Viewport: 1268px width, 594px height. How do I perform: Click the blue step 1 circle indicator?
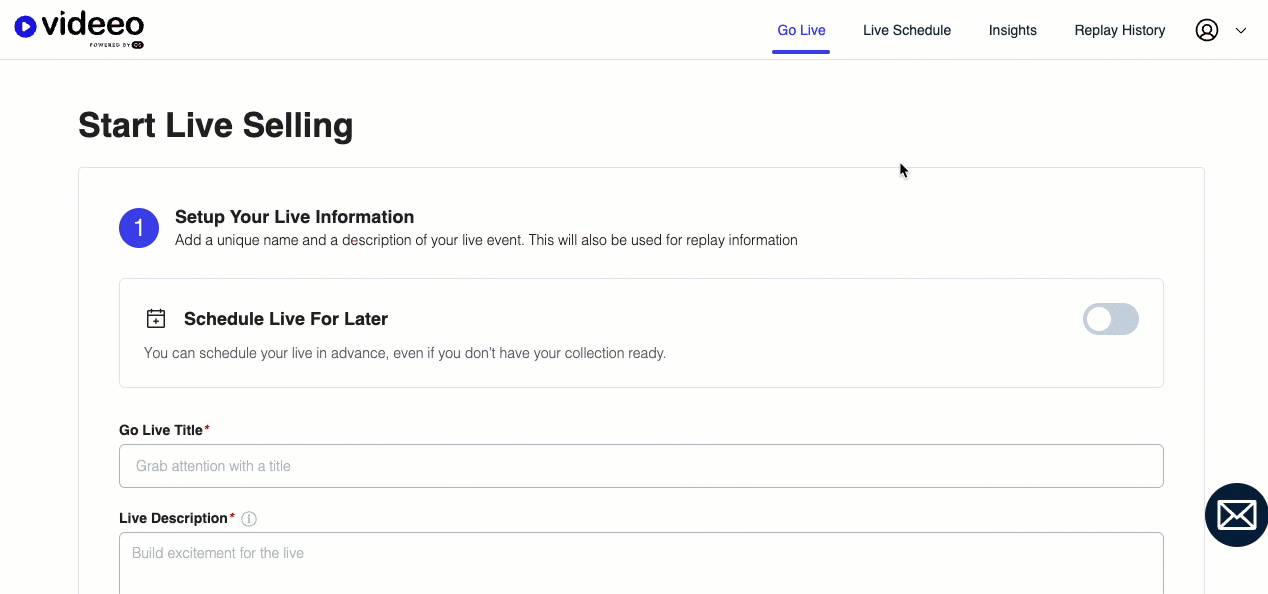pyautogui.click(x=139, y=228)
